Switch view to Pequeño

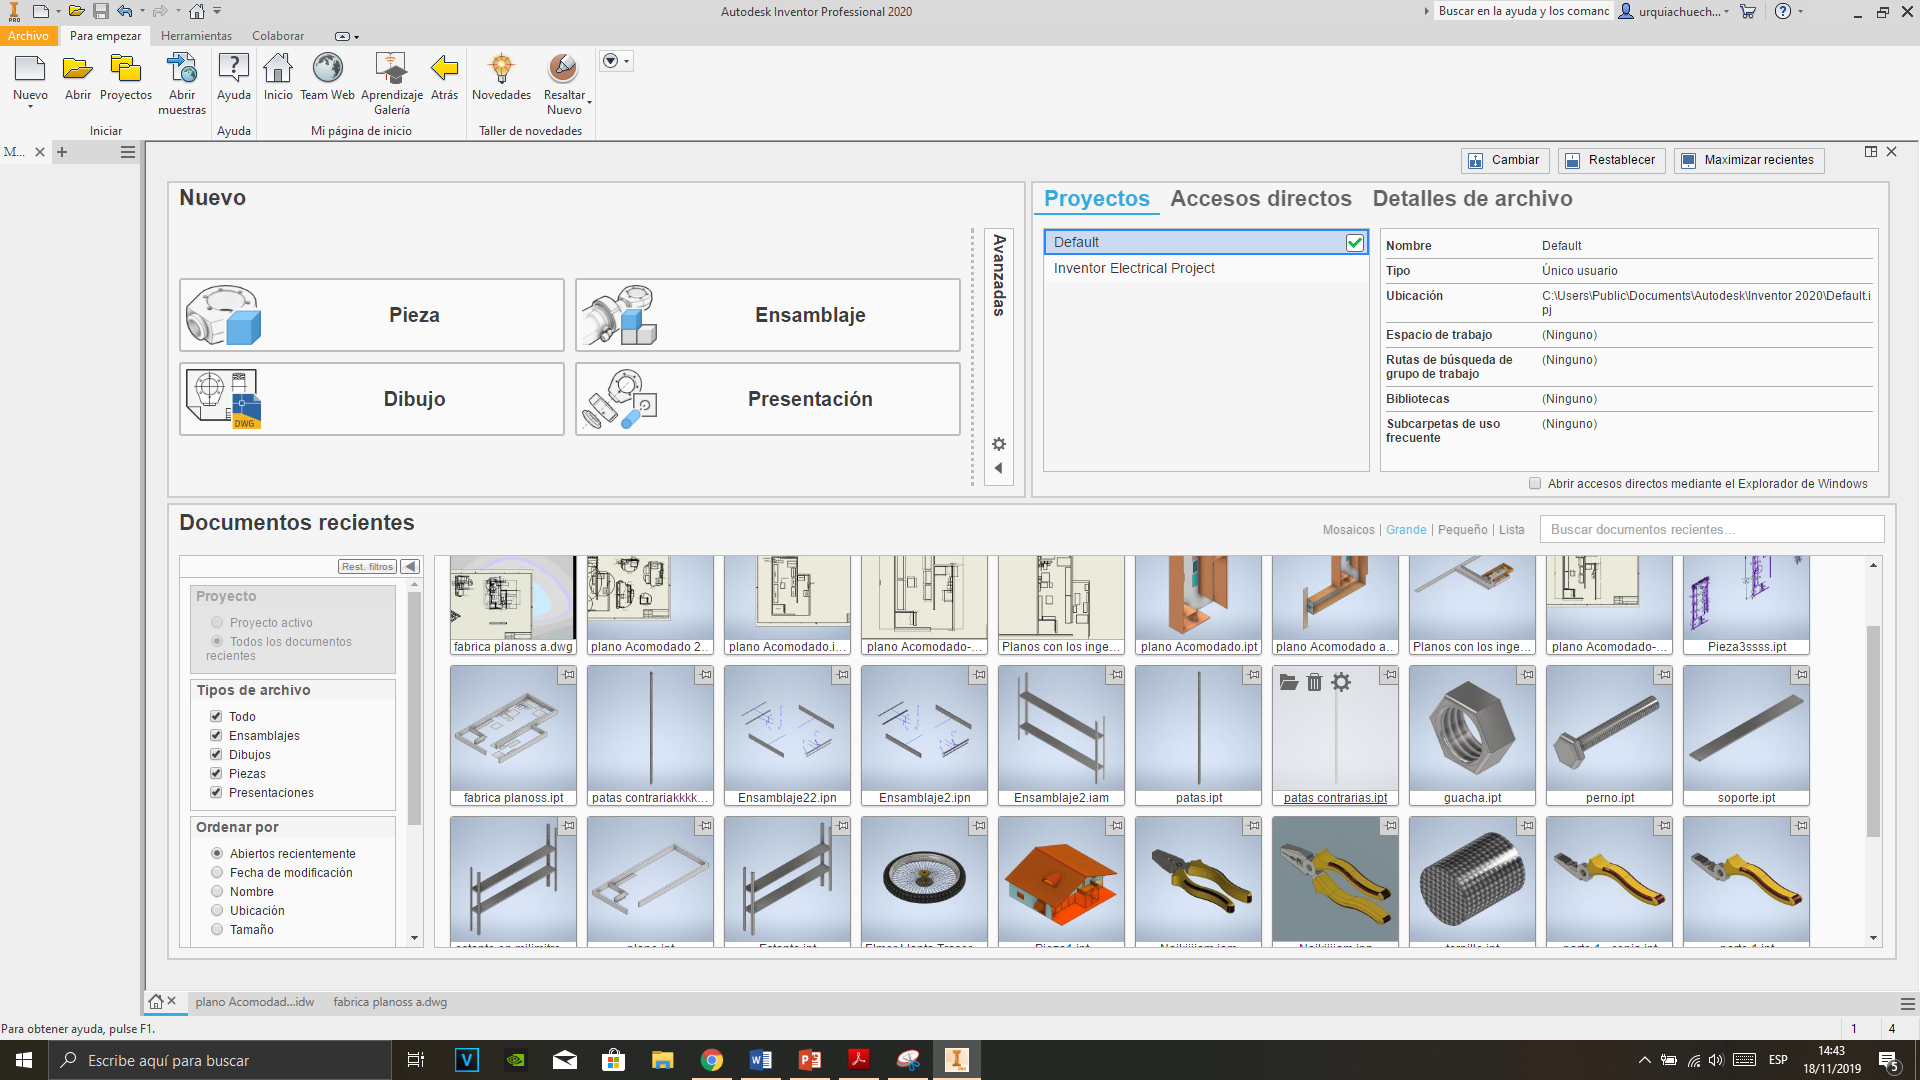(1463, 530)
